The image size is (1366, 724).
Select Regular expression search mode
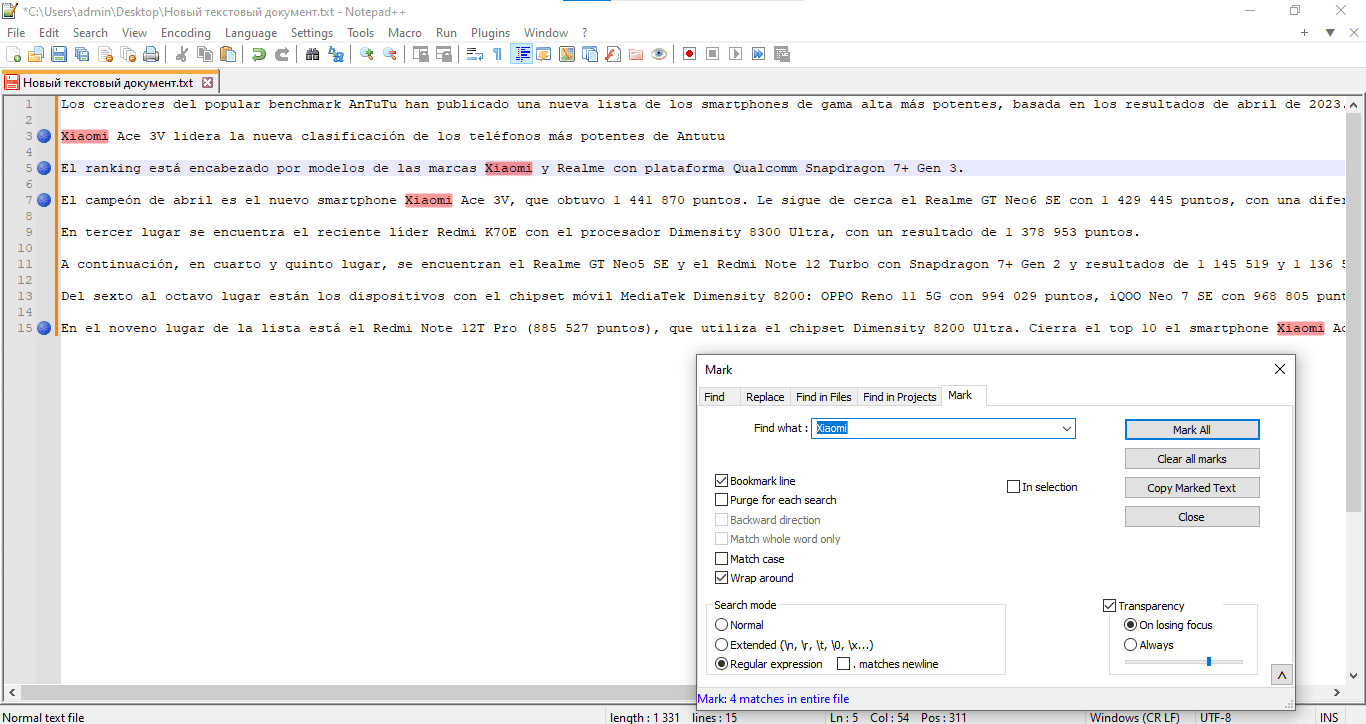click(722, 664)
